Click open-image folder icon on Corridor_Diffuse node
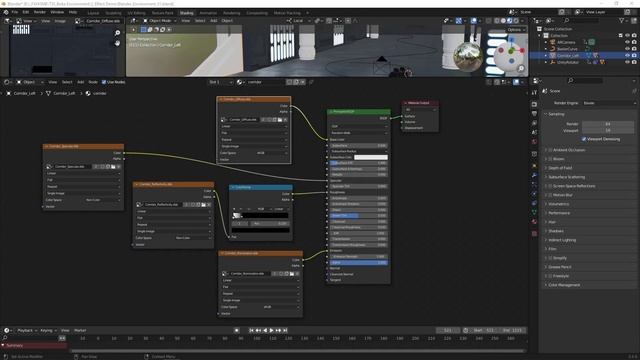 click(x=280, y=120)
